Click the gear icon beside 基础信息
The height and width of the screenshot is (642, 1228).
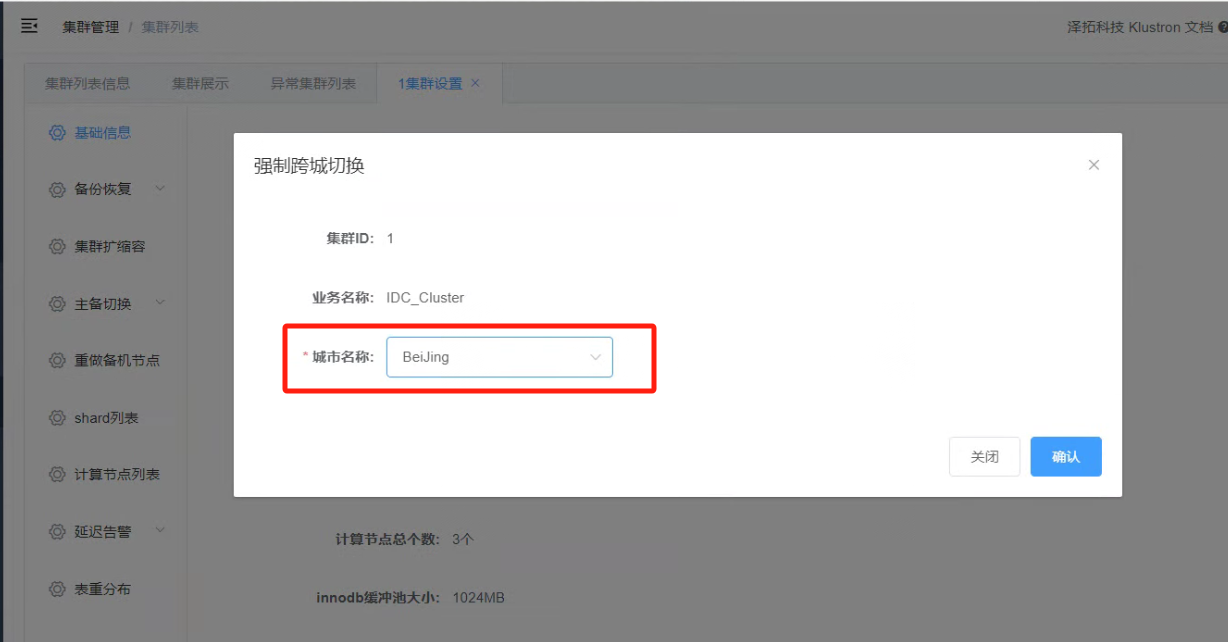tap(57, 133)
